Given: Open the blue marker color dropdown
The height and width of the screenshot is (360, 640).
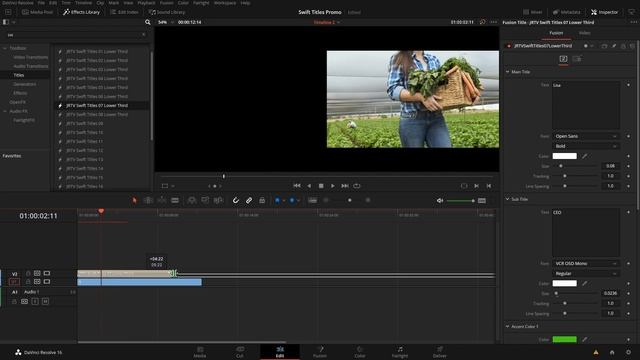Looking at the screenshot, I should (x=298, y=200).
